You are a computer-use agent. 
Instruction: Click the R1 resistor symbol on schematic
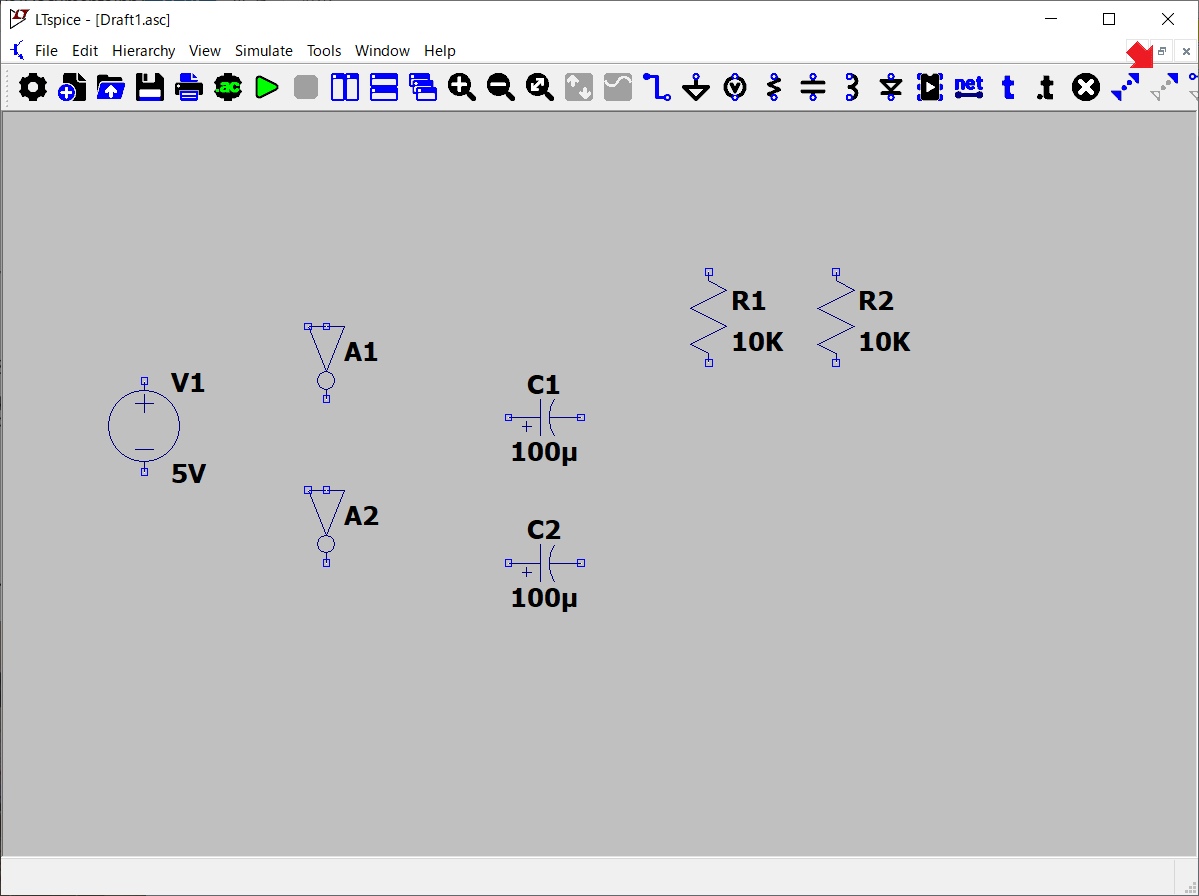pos(708,318)
